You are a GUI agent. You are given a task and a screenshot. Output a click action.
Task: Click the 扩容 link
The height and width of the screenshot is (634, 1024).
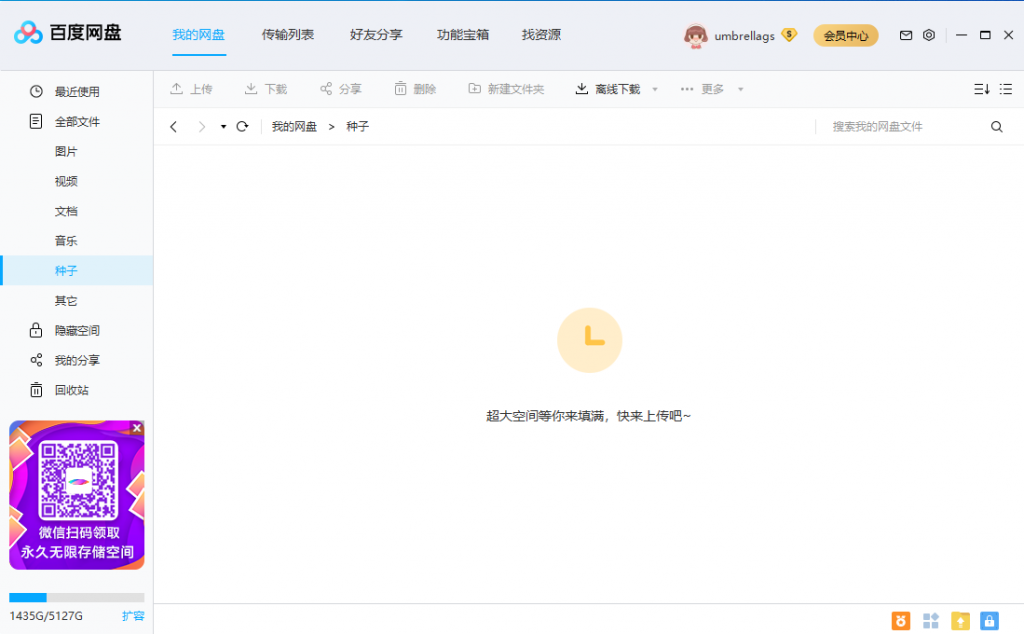[x=133, y=616]
